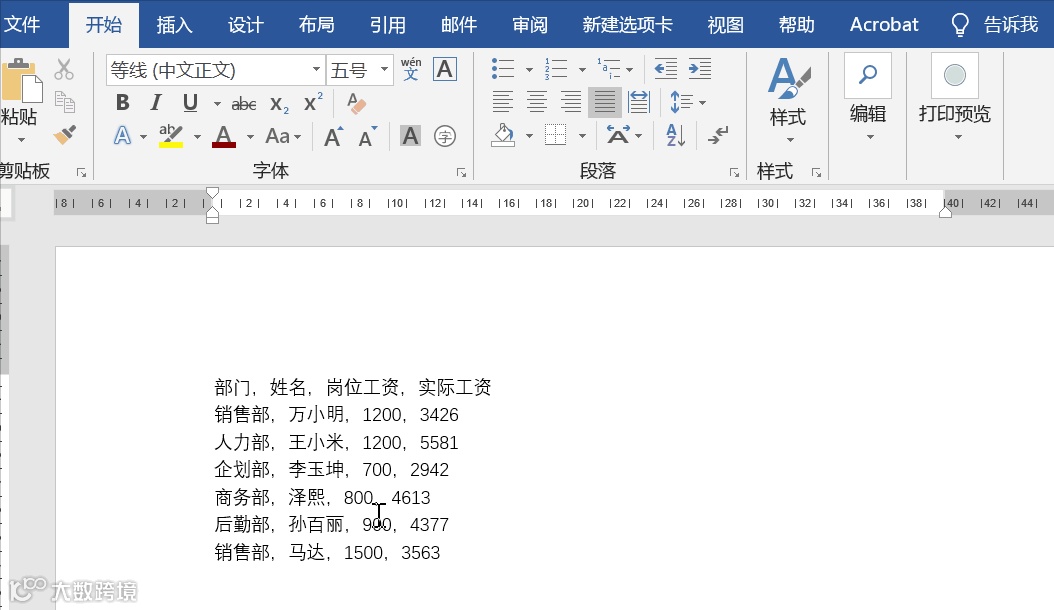Screen dimensions: 1054x610
Task: Open the 新建选项卡 tab
Action: point(627,25)
